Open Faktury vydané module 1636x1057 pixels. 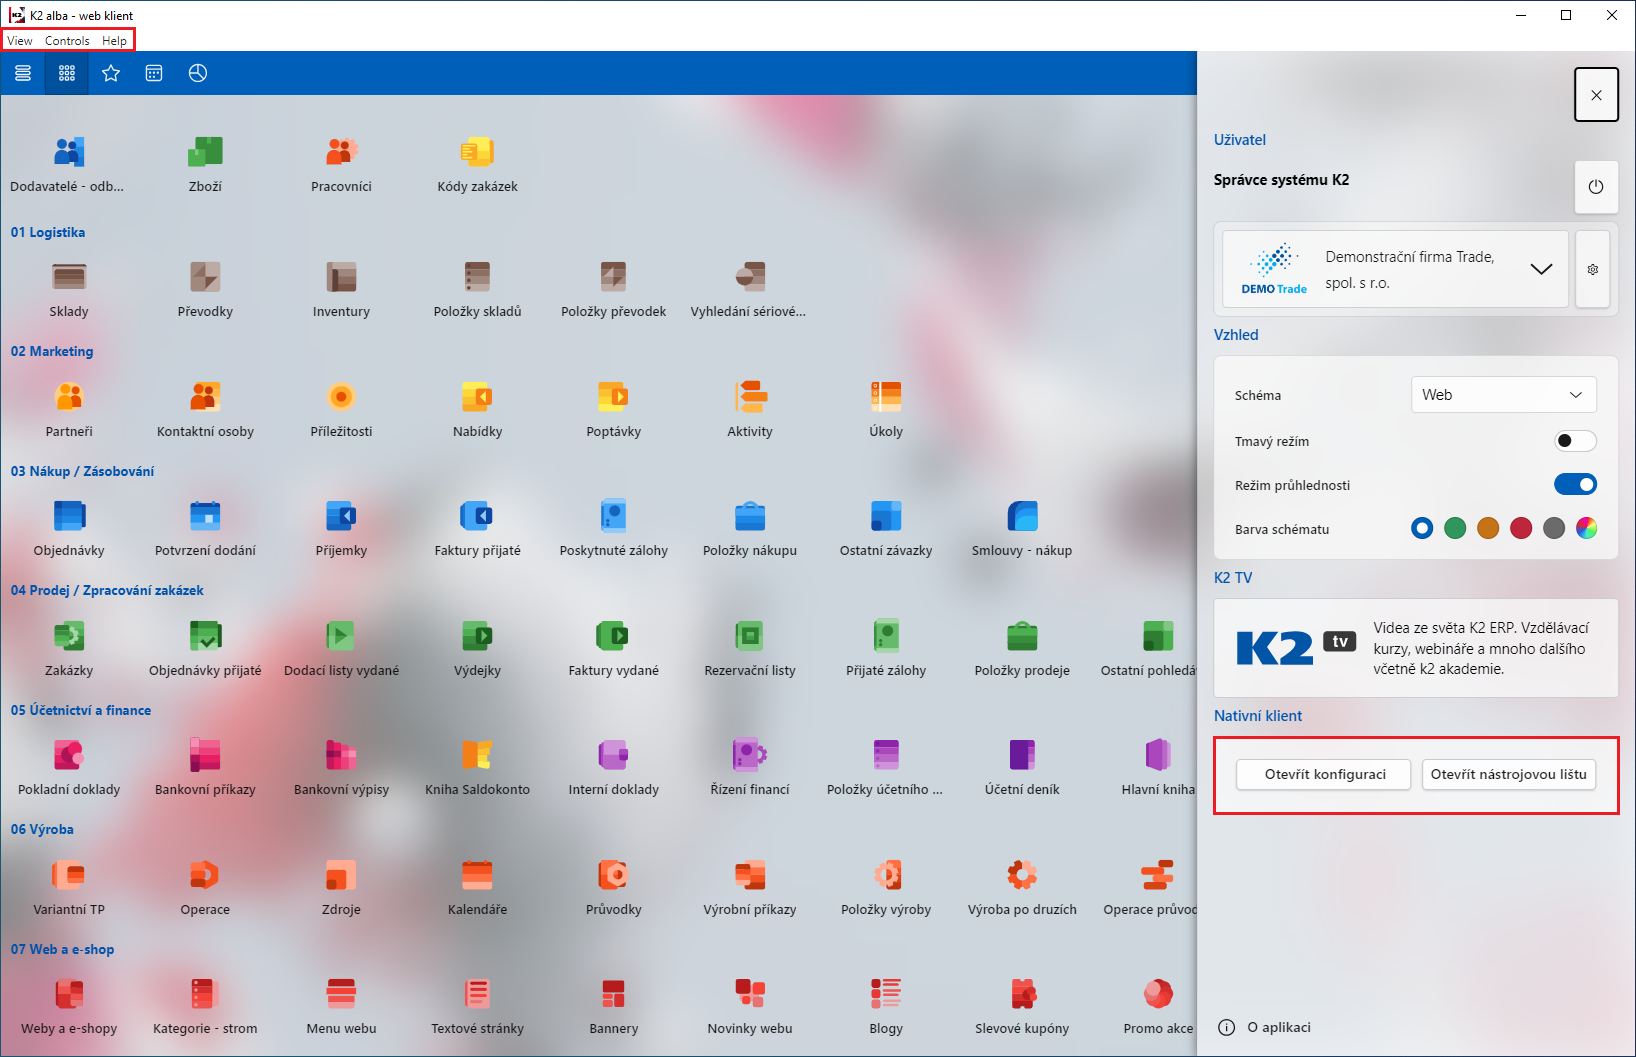pyautogui.click(x=613, y=636)
